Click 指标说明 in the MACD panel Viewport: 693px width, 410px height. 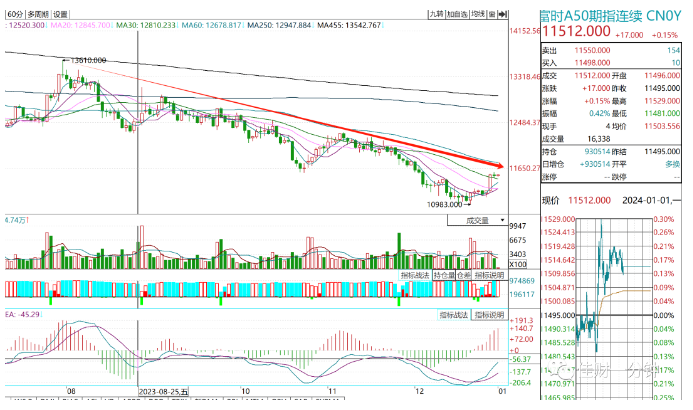489,315
